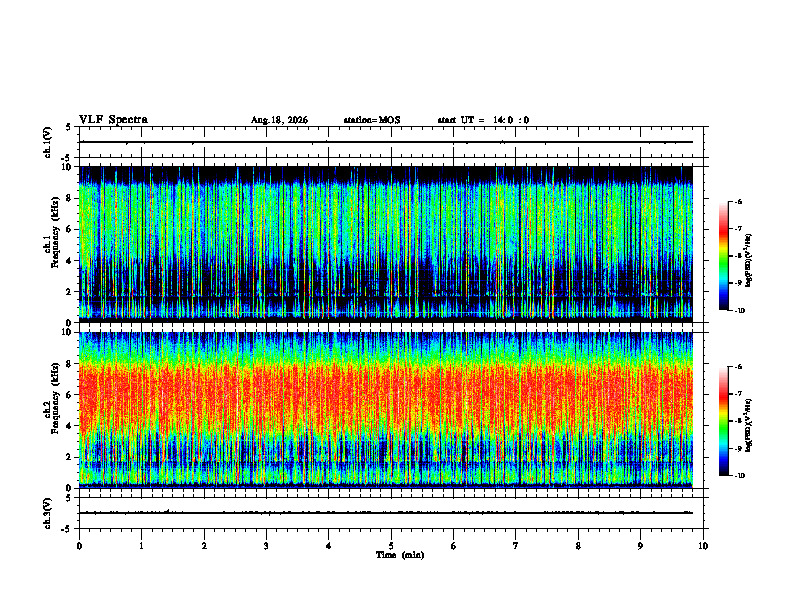792x612 pixels.
Task: Click the "ch.3(V)" axis label
Action: [x=48, y=513]
